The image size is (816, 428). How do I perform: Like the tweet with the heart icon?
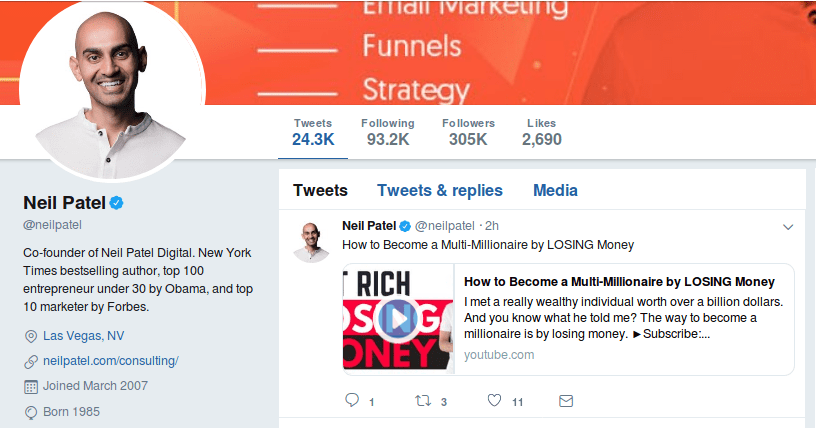(x=494, y=401)
